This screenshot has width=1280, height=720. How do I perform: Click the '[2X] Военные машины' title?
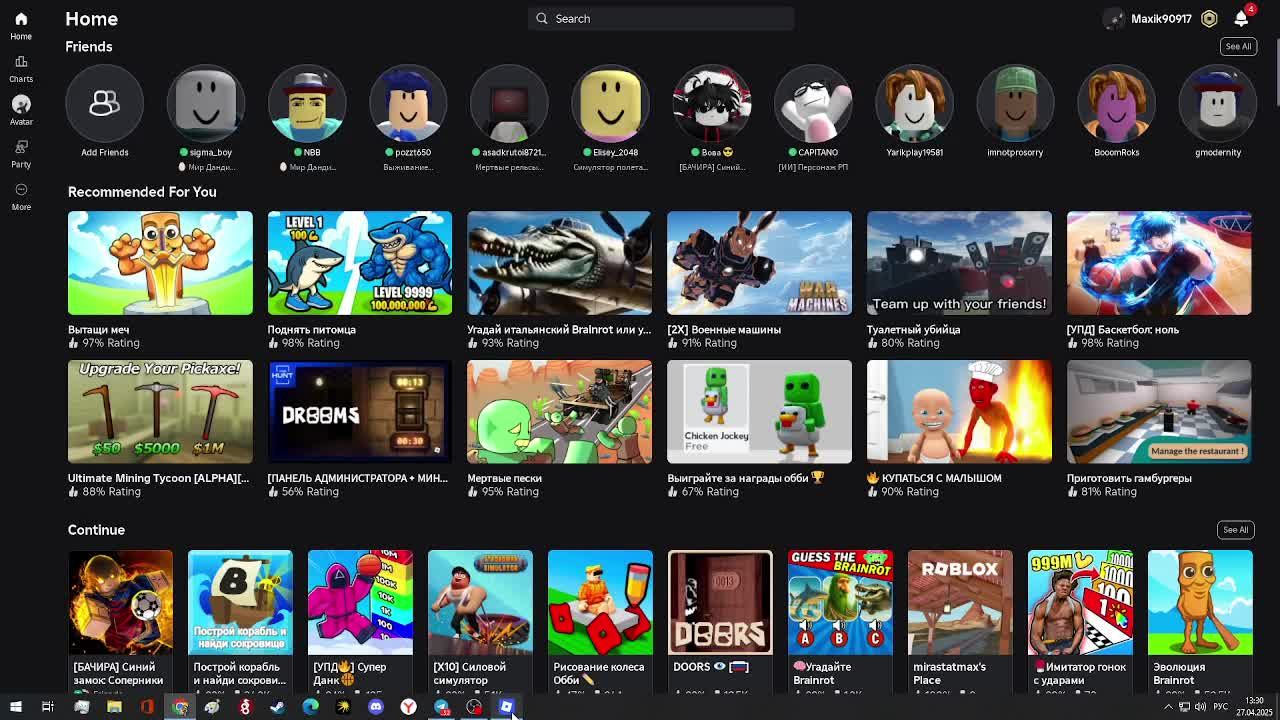tap(724, 329)
